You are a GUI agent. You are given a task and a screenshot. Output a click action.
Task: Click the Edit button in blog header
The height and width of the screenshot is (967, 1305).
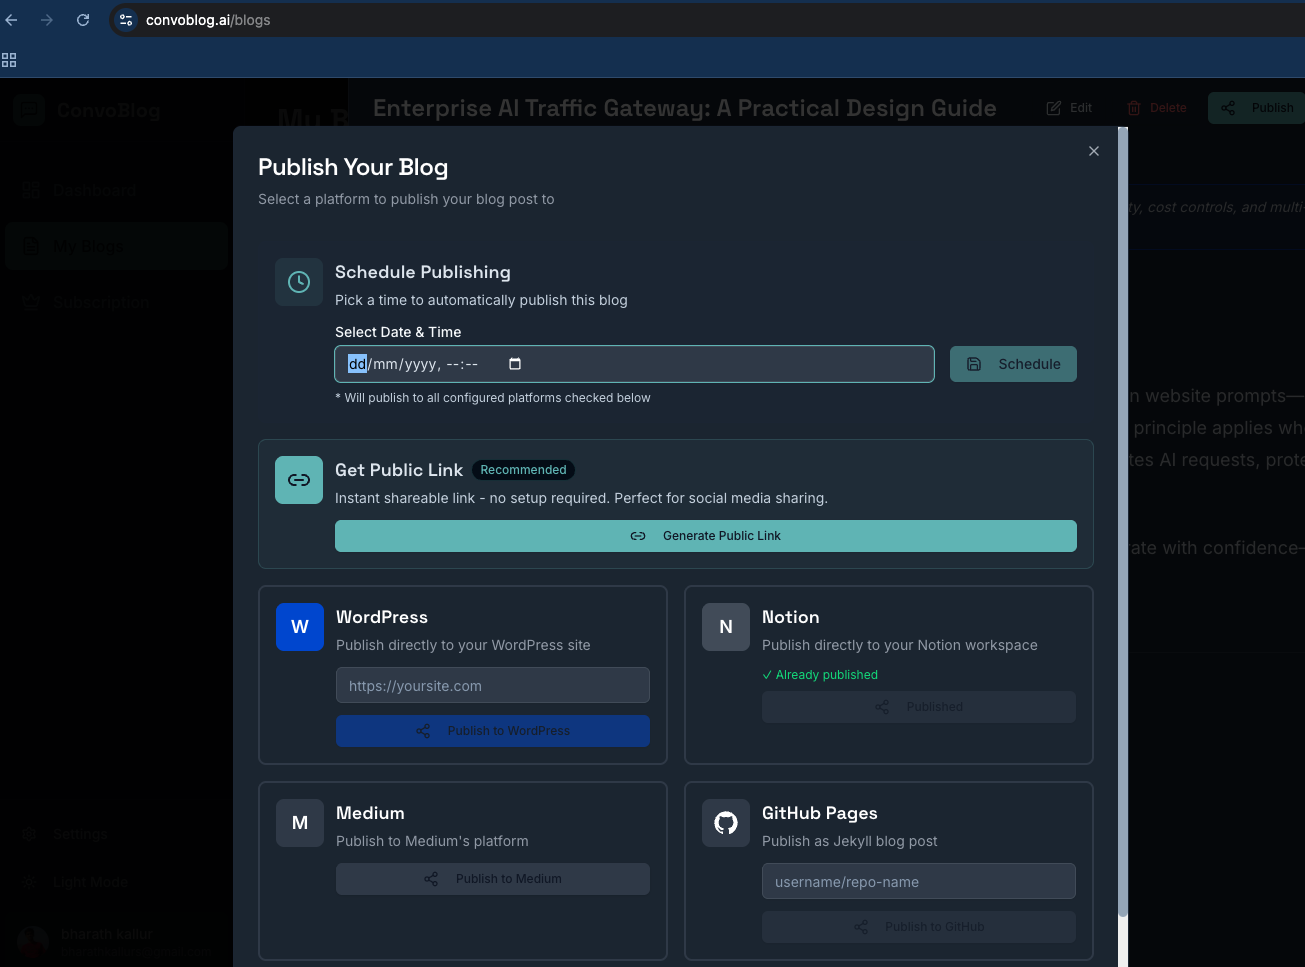tap(1069, 108)
